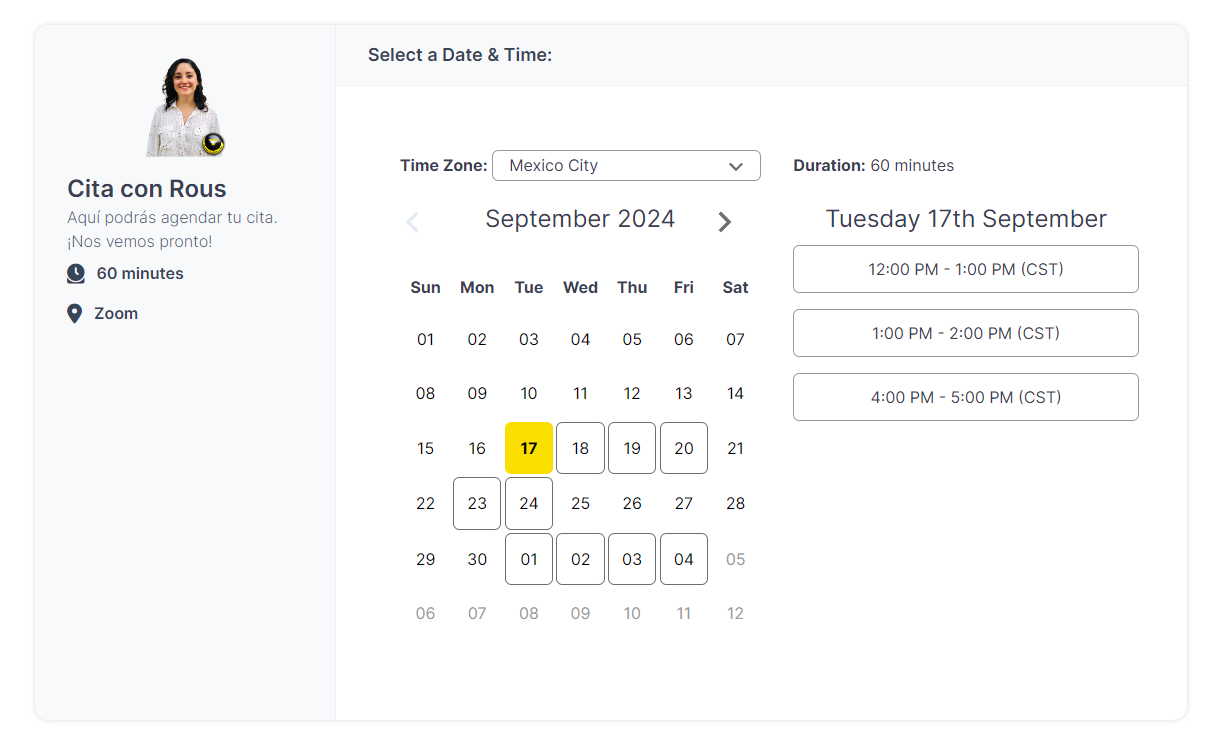The width and height of the screenshot is (1223, 748).
Task: Book the 1:00 PM - 2:00 PM slot
Action: (965, 333)
